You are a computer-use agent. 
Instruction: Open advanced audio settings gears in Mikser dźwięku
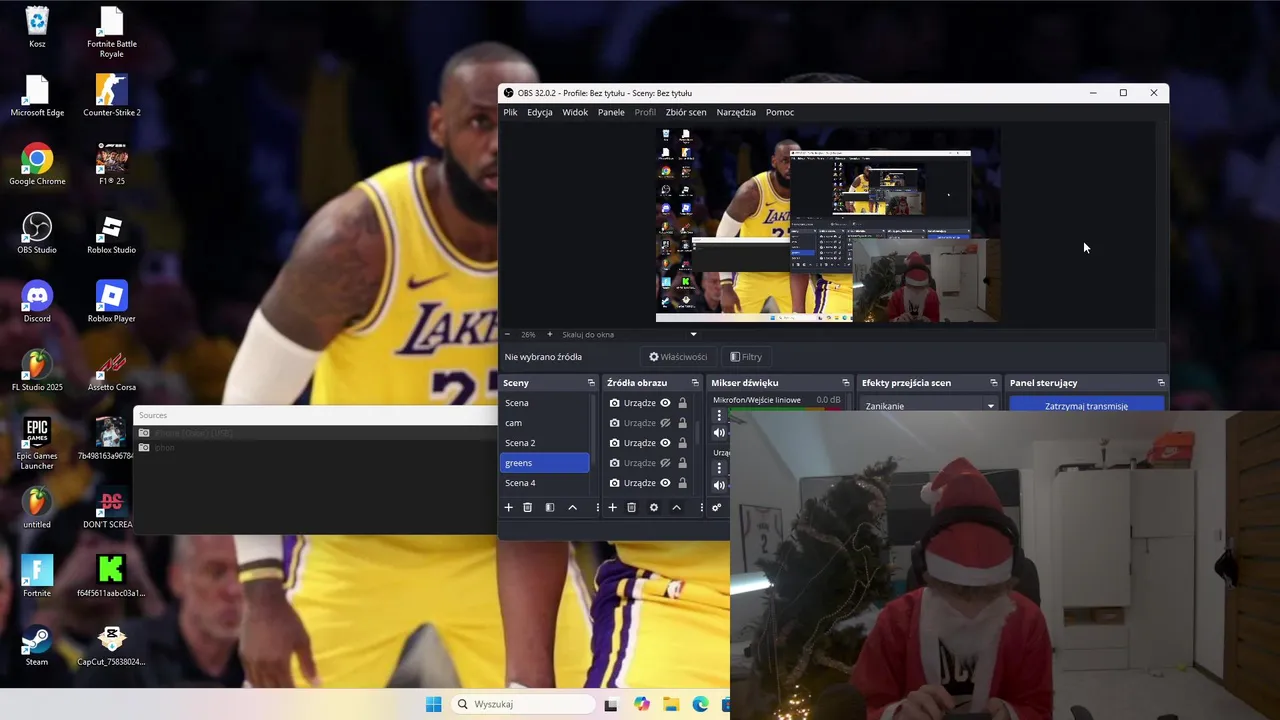pyautogui.click(x=716, y=507)
